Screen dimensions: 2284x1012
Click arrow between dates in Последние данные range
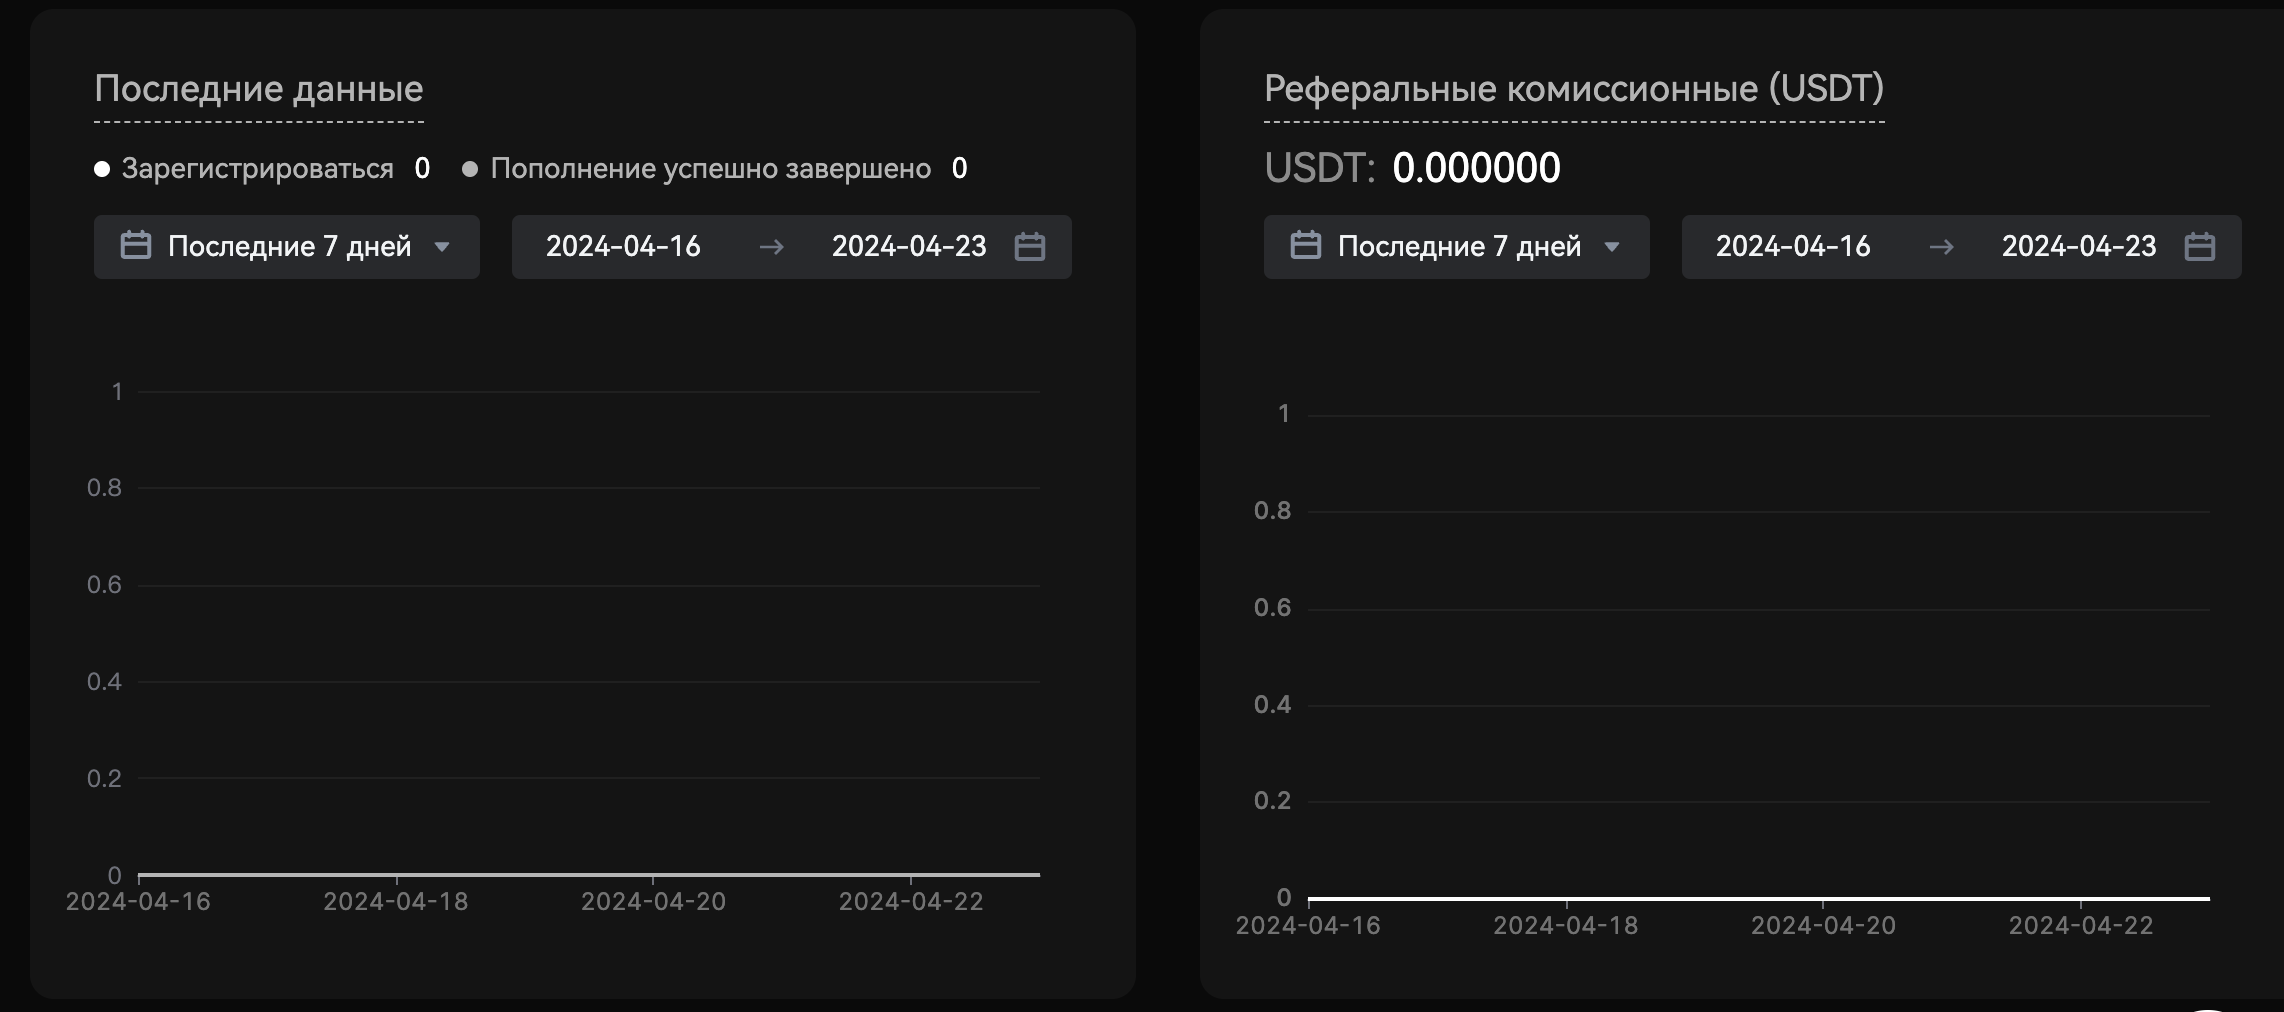pos(771,247)
